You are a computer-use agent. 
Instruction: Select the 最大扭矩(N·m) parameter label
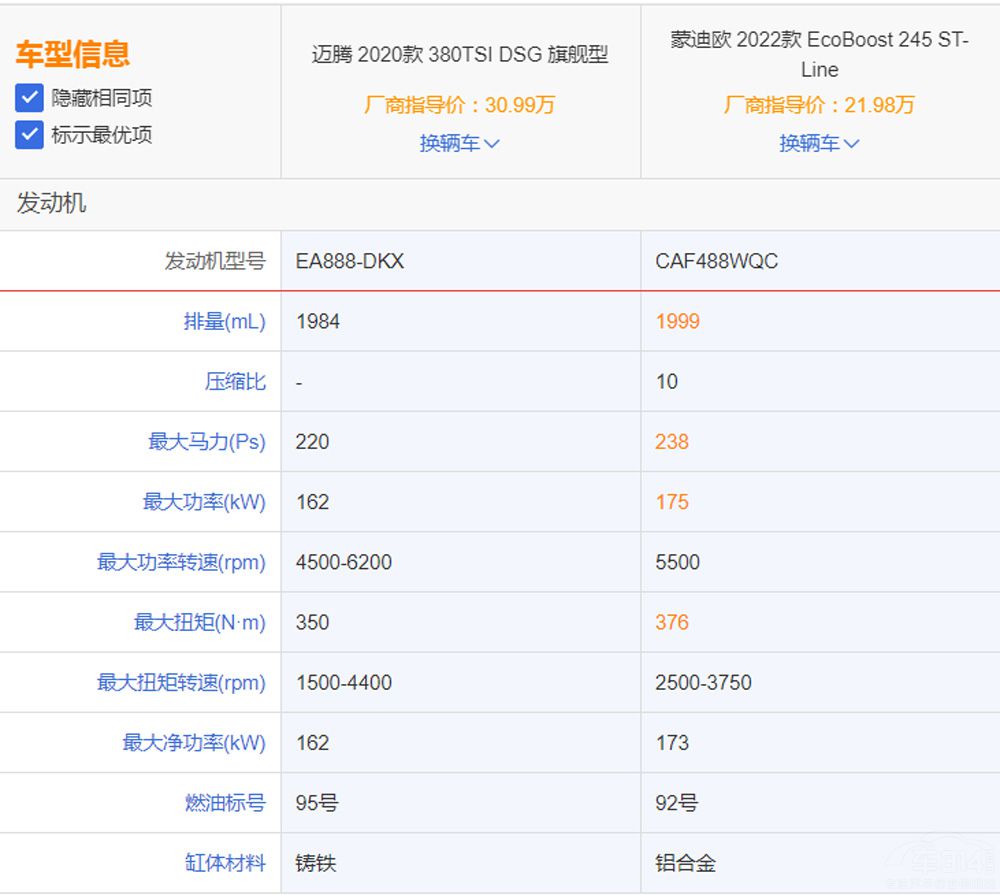[x=200, y=622]
